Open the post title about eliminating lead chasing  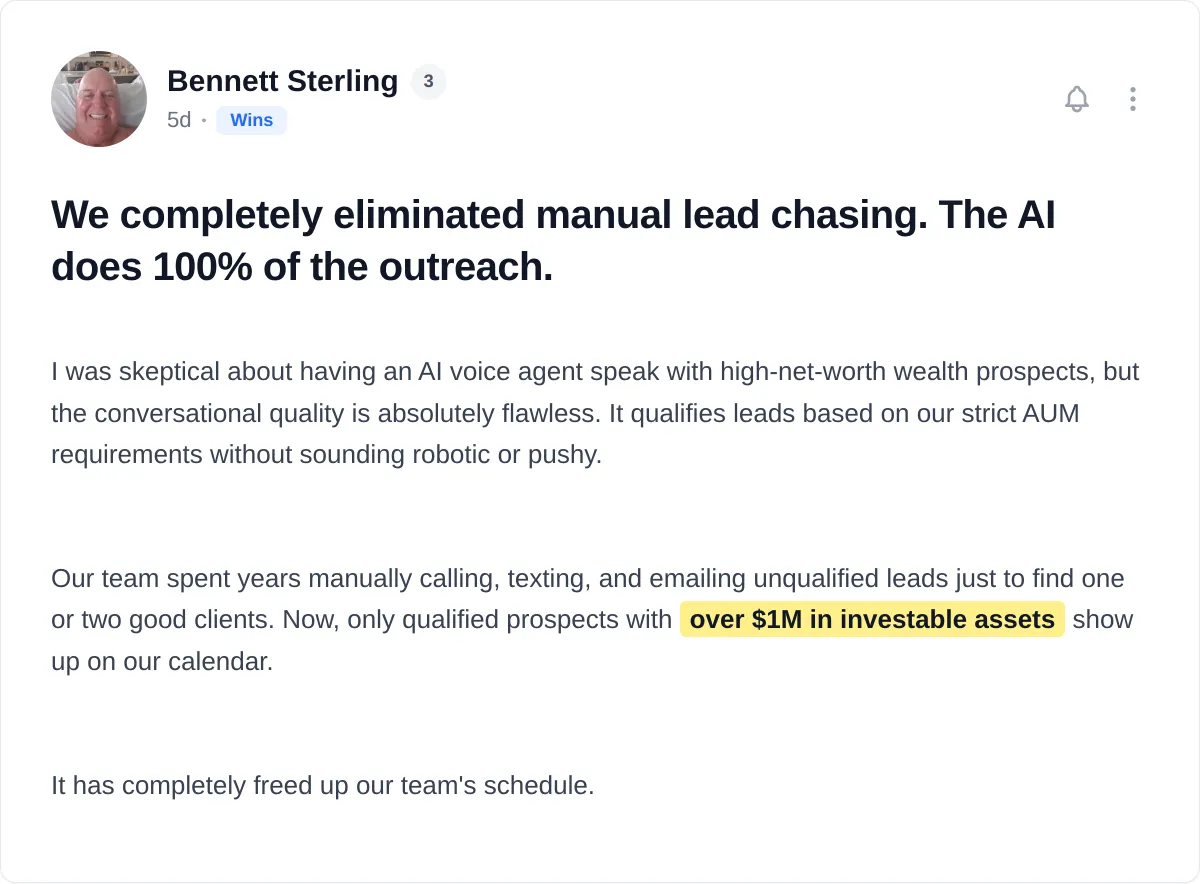click(553, 241)
